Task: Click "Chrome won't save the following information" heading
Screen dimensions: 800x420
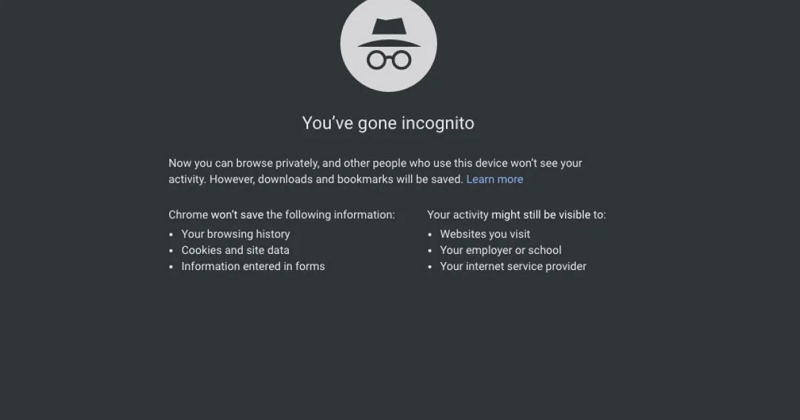Action: (x=282, y=215)
